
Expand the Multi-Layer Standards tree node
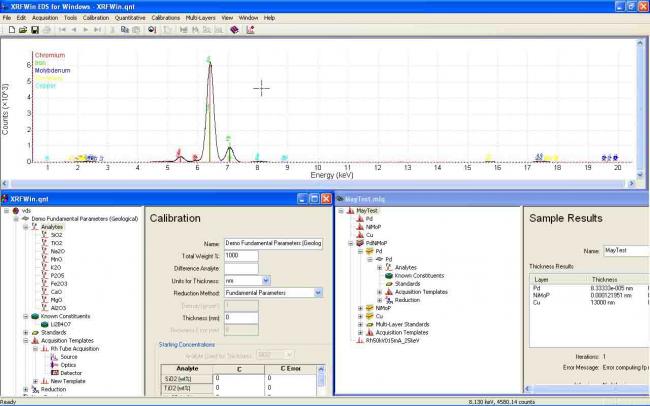coord(360,323)
